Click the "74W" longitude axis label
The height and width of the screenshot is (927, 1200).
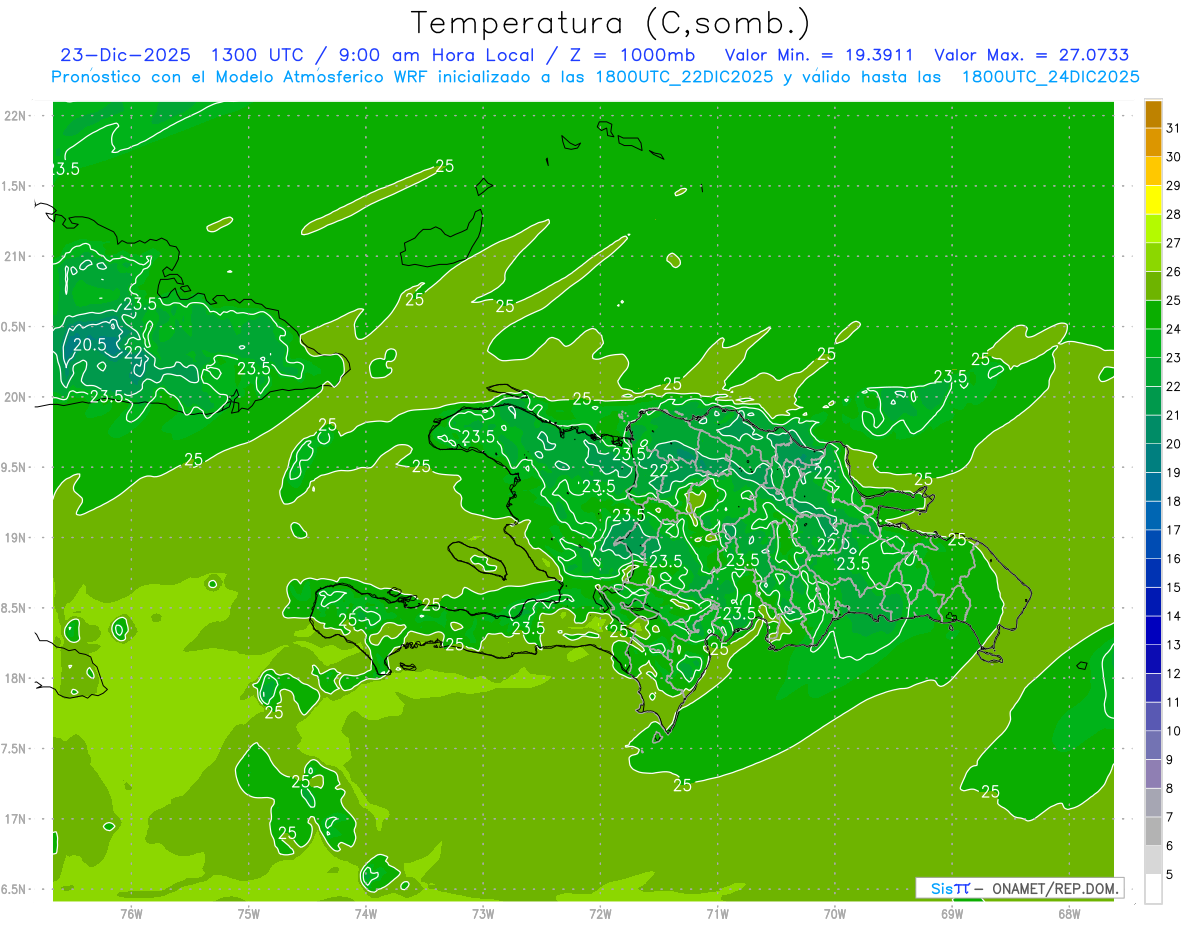pyautogui.click(x=366, y=913)
